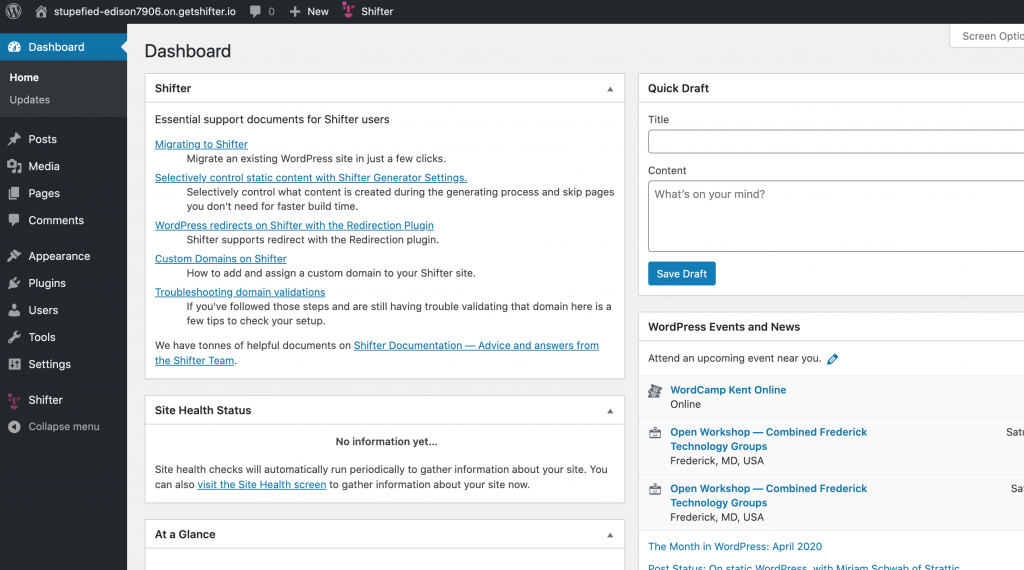1024x570 pixels.
Task: Open Troubleshooting domain validations link
Action: pyautogui.click(x=240, y=292)
